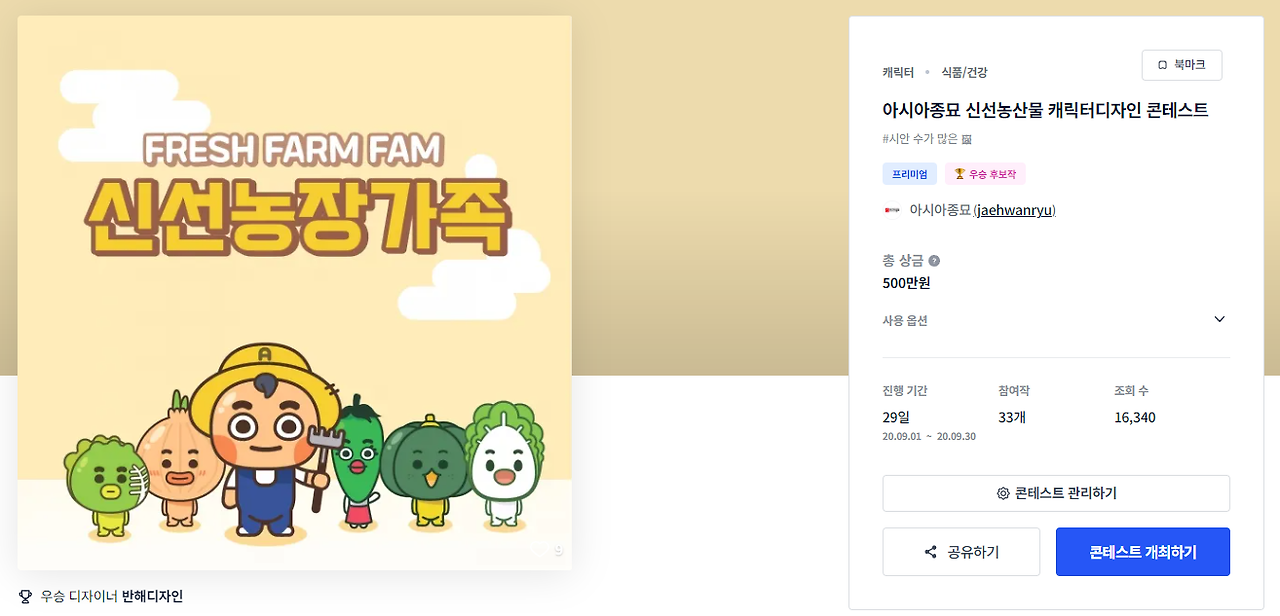Open the 총 상금 help question icon
Screen dimensions: 1280x616
tap(934, 261)
